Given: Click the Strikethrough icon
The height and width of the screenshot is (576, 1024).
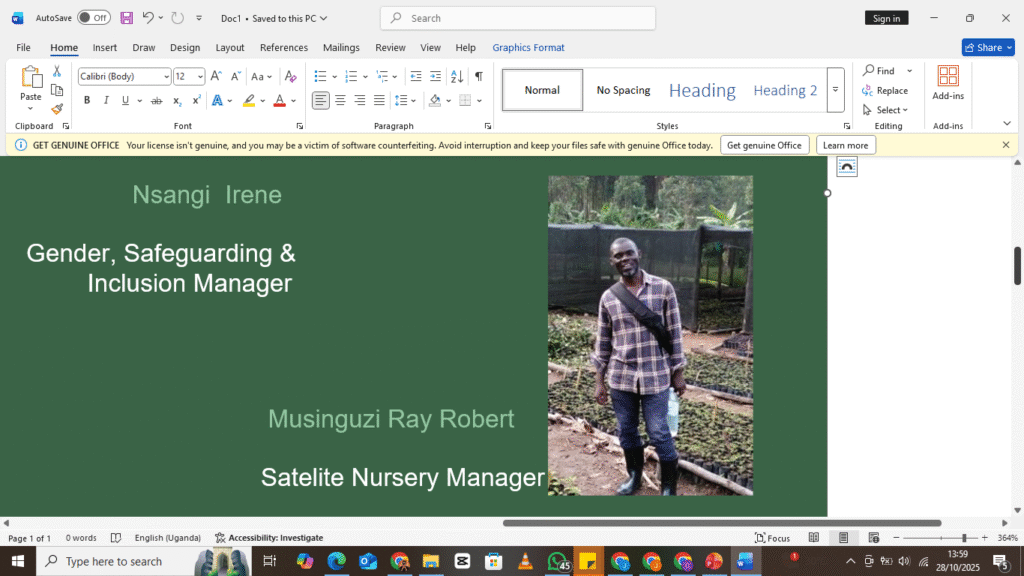Looking at the screenshot, I should point(156,100).
